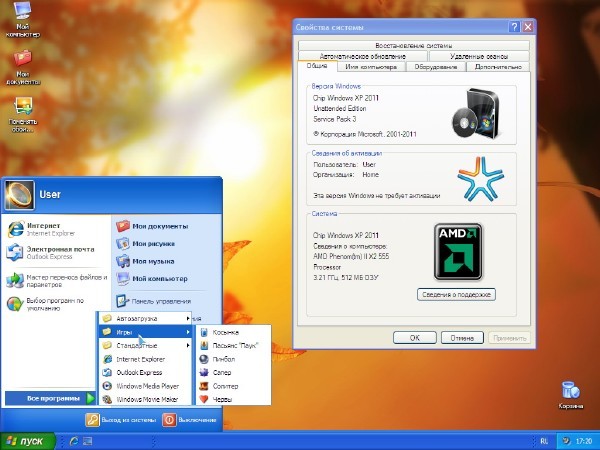Screen dimensions: 600x450
Task: Open Internet Explorer in All Programs submenu
Action: [145, 359]
